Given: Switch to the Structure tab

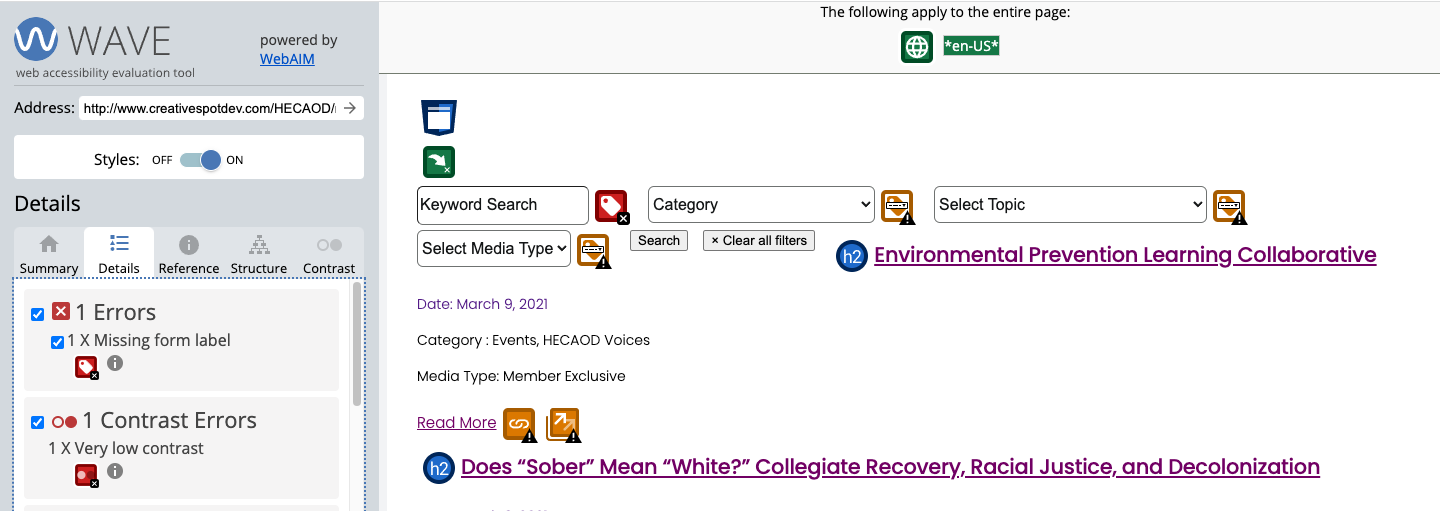Looking at the screenshot, I should click(259, 255).
